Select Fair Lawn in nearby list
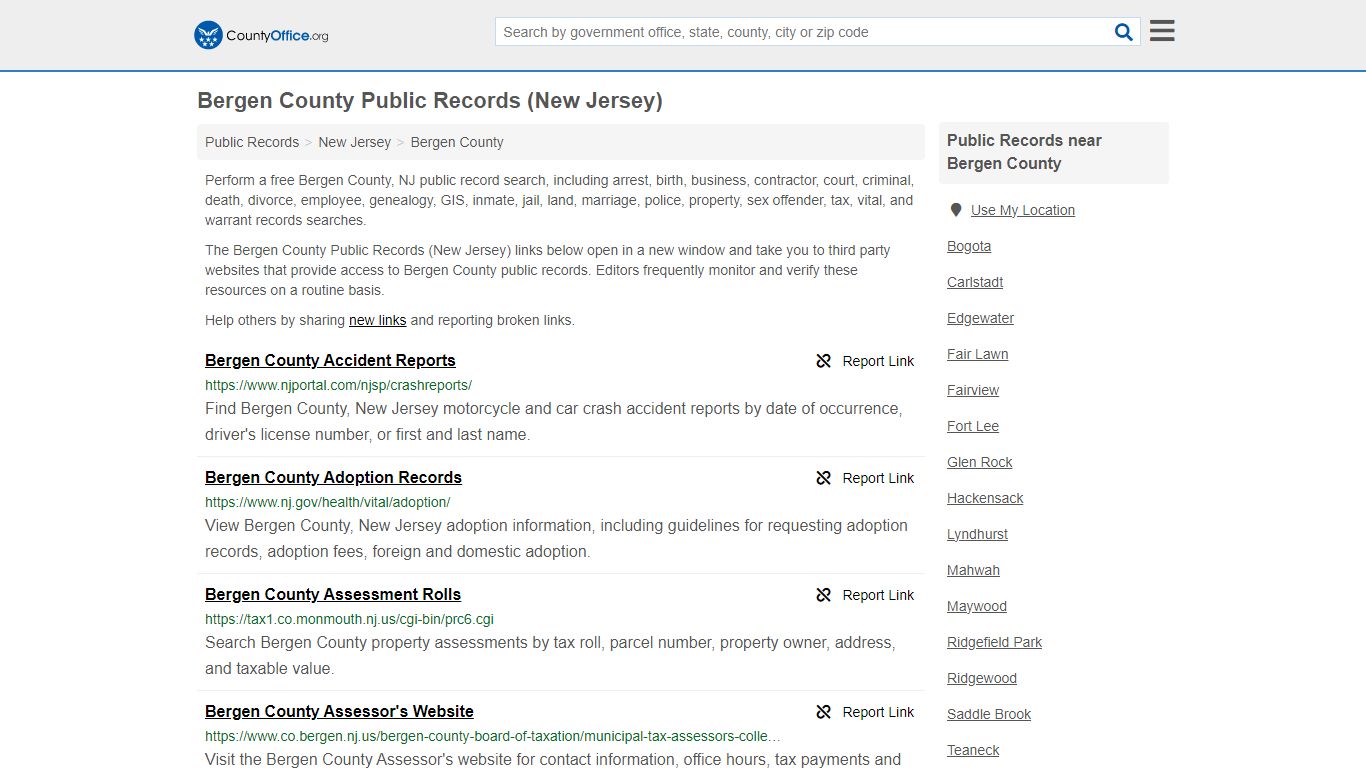 coord(977,354)
